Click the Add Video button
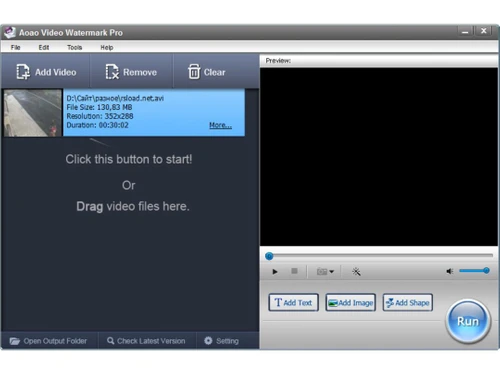 [x=46, y=72]
